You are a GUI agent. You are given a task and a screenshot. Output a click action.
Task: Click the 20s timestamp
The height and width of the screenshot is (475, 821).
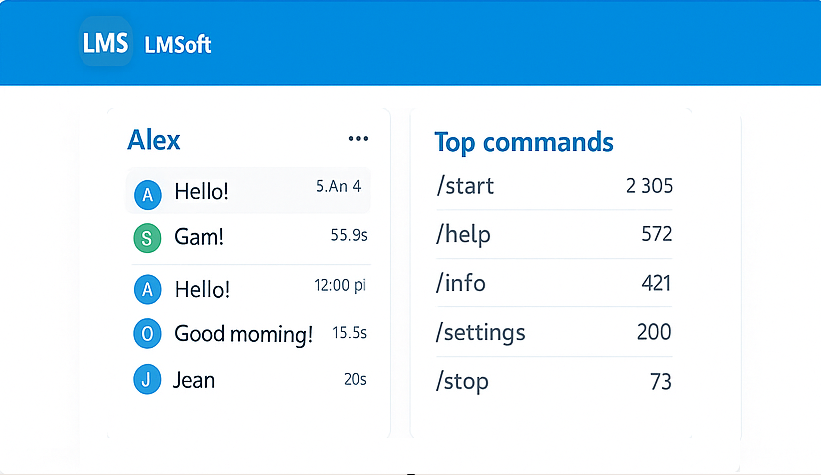[355, 379]
